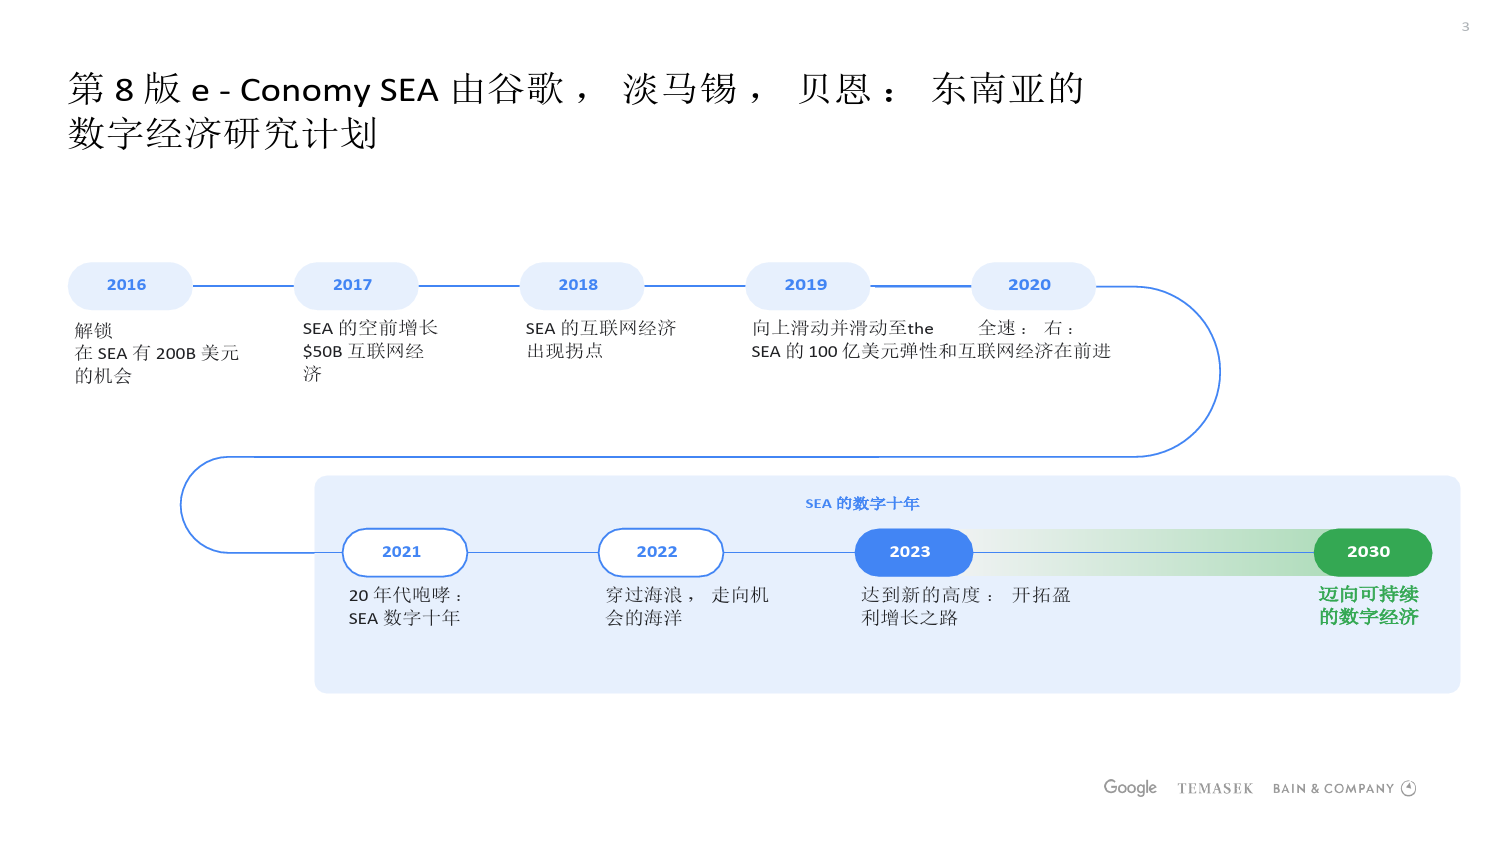Screen dimensions: 1500x844
Task: Click the green text 迈向可持续
Action: click(x=1368, y=594)
